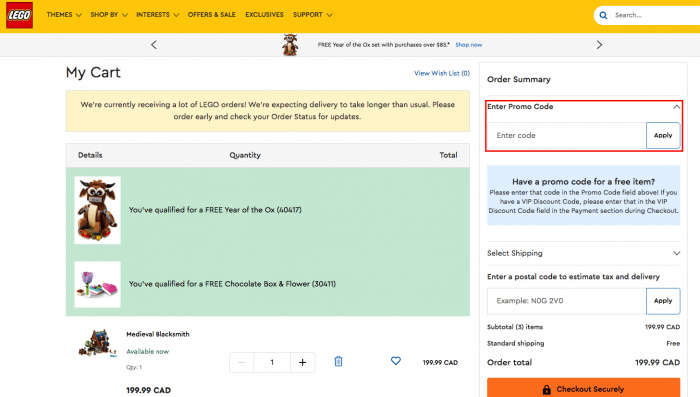
Task: Open Chocolate Box & Flower thumbnail
Action: (97, 284)
